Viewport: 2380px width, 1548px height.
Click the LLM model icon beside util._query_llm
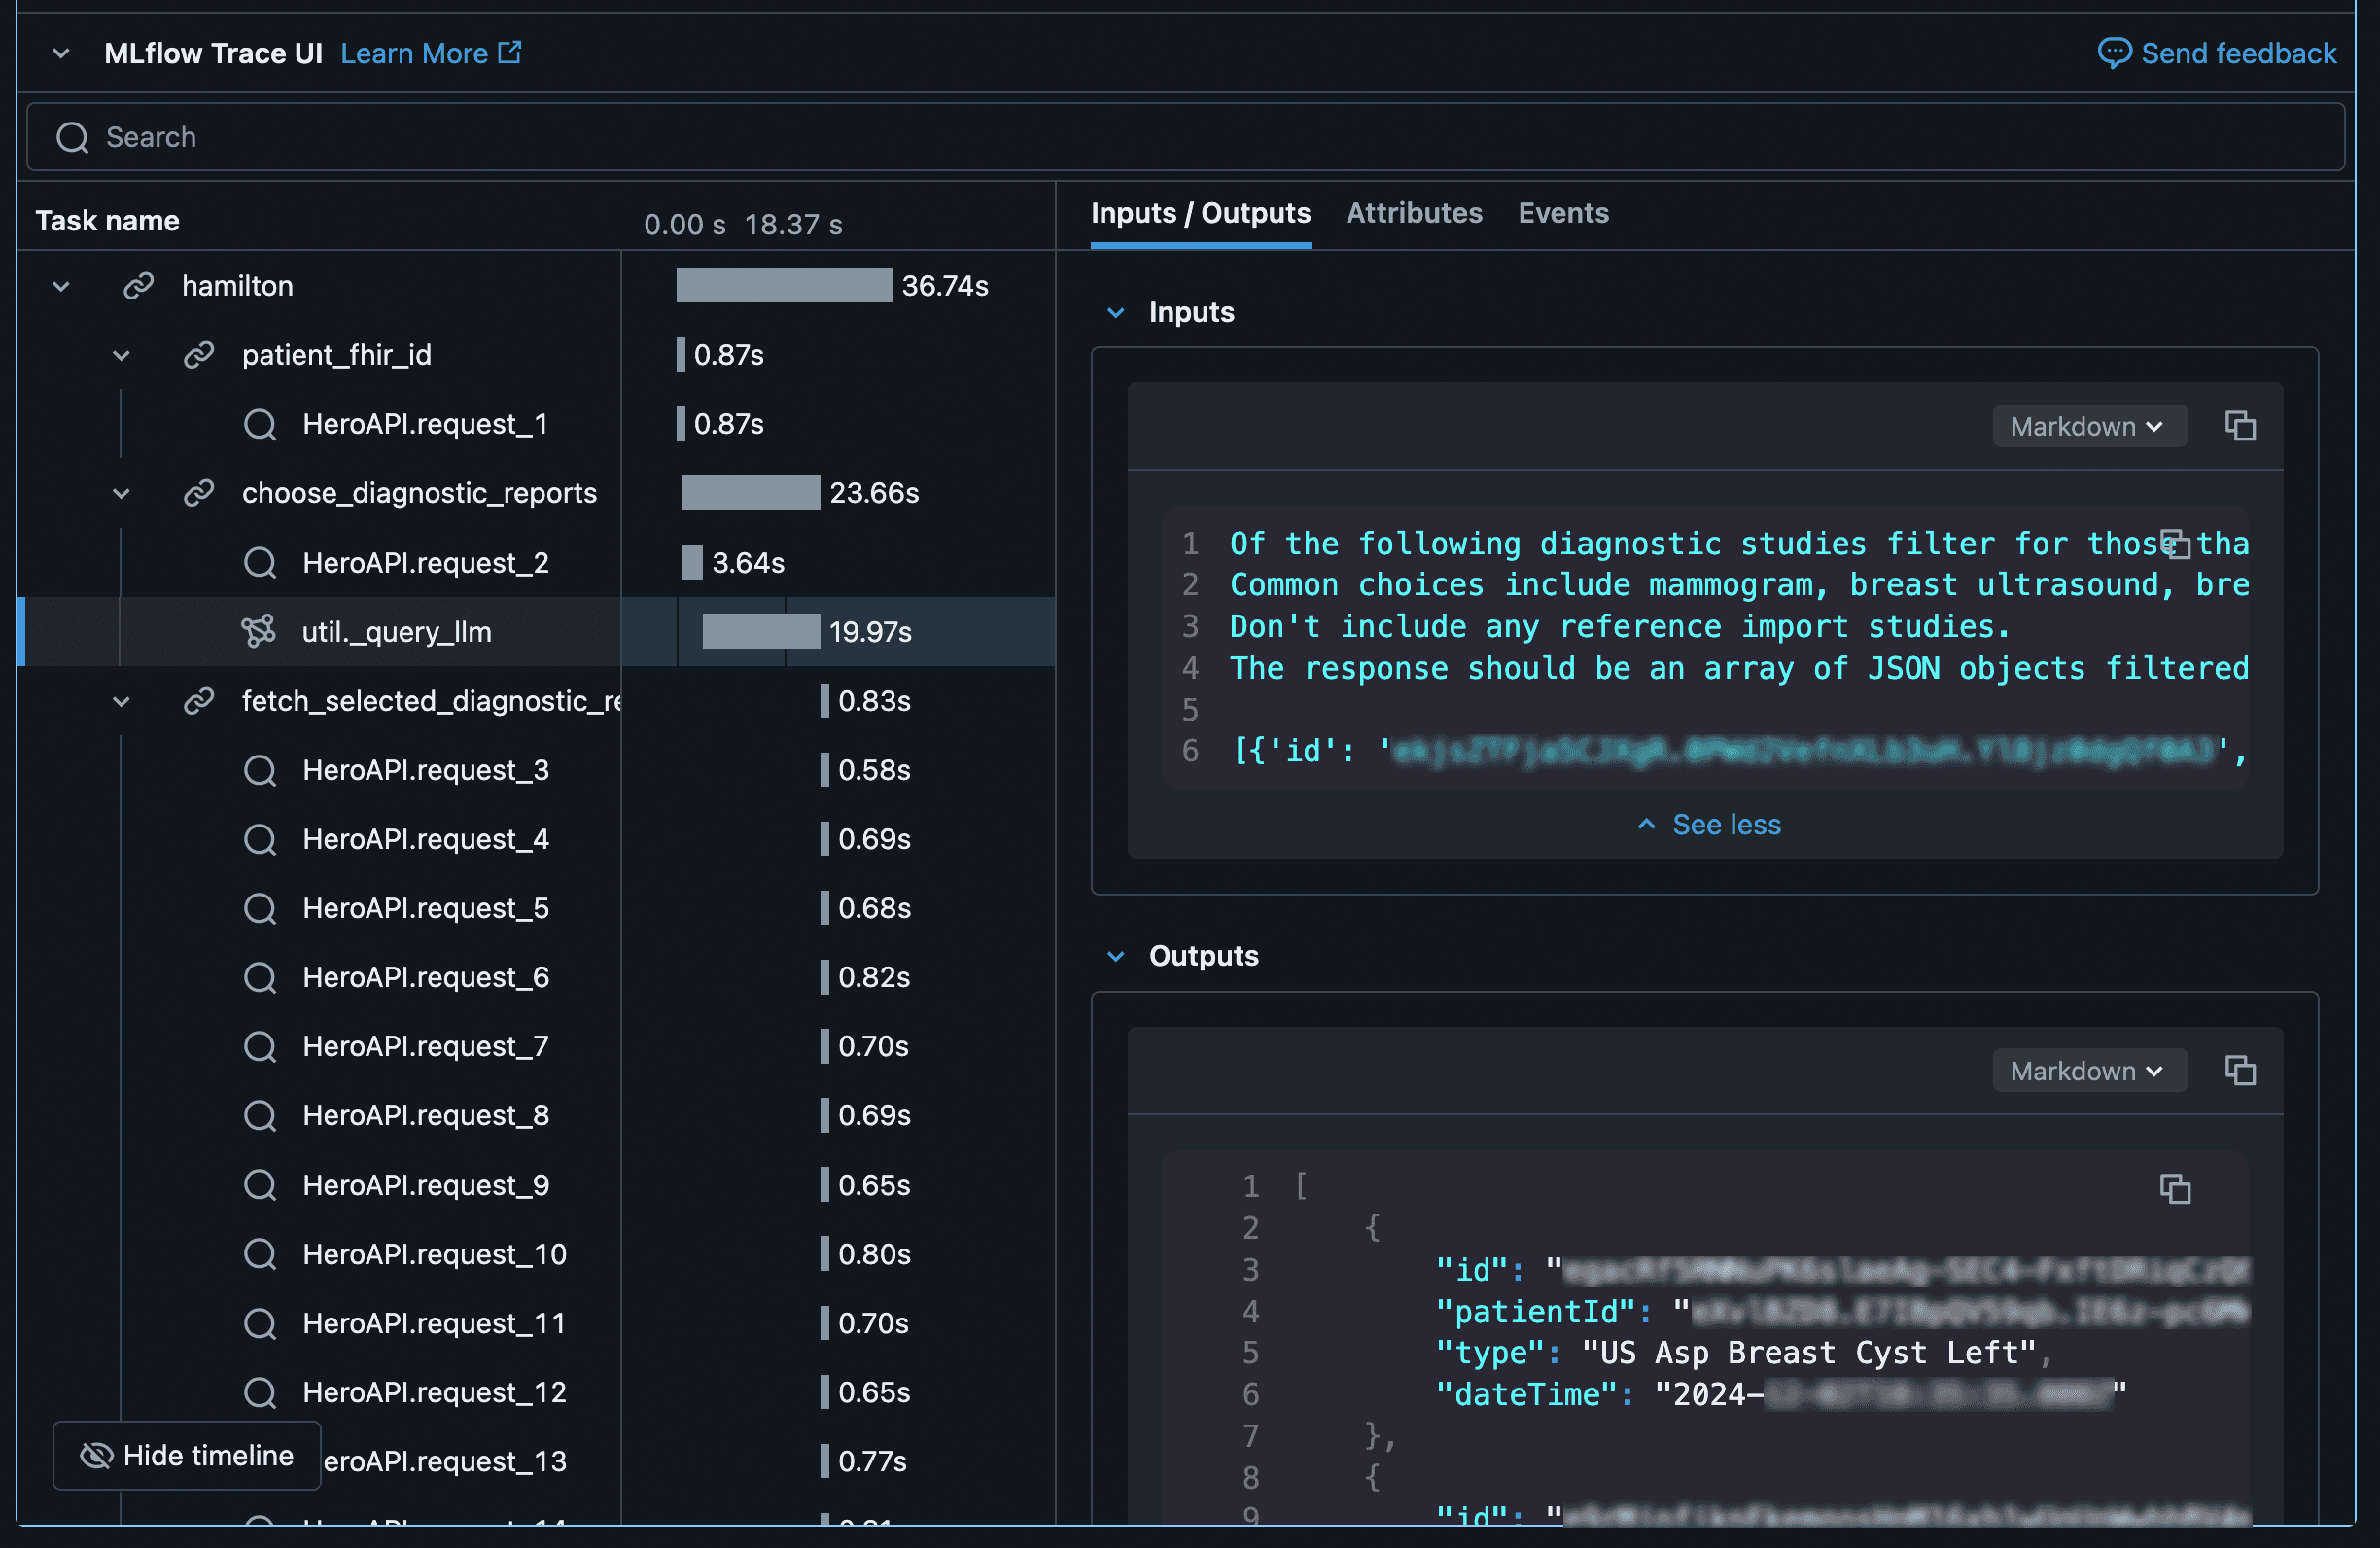tap(259, 632)
